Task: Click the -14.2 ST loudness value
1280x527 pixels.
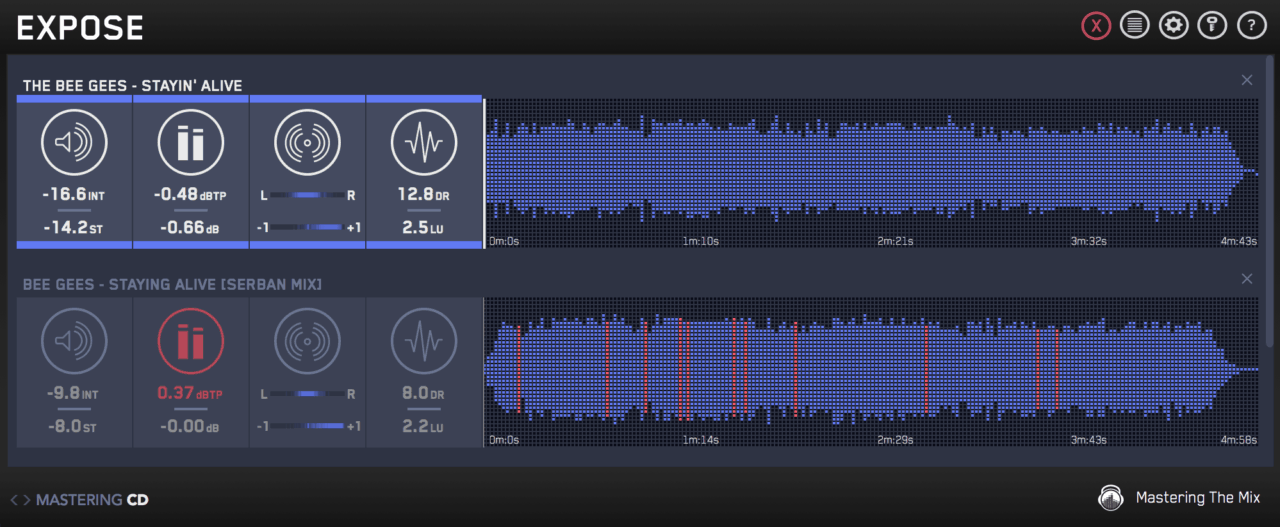Action: [75, 227]
